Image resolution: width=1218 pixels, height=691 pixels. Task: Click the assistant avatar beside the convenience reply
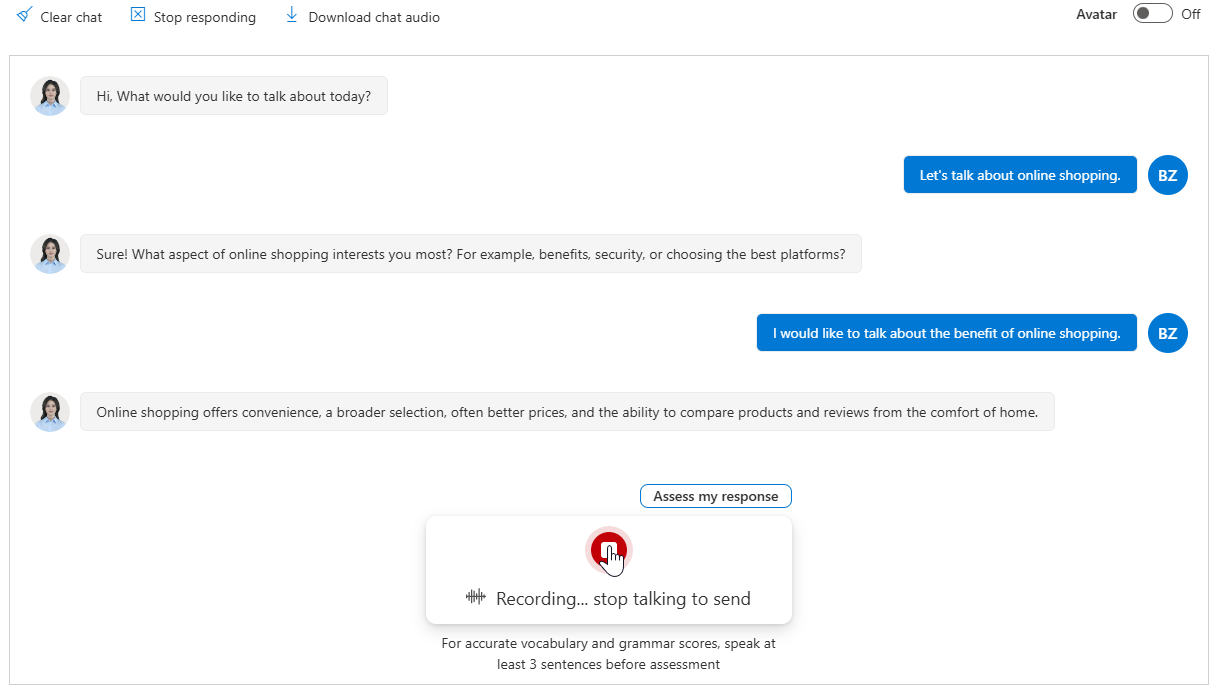click(50, 412)
